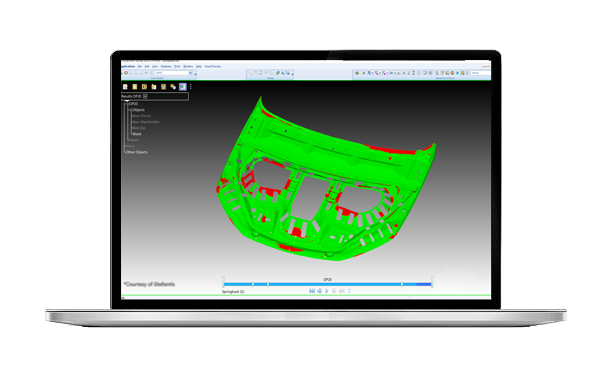Collapse the Objects tree node
This screenshot has width=612, height=374.
pos(131,110)
